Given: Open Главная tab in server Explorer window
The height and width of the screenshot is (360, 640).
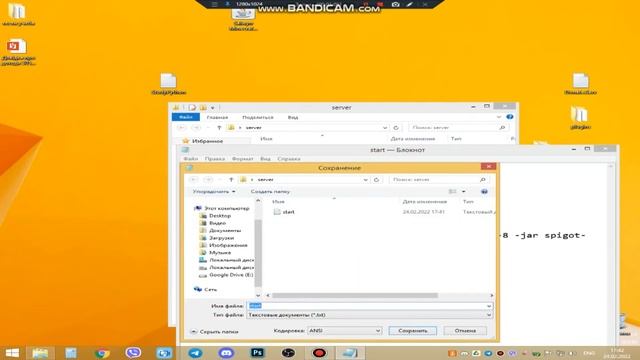Looking at the screenshot, I should pyautogui.click(x=217, y=117).
